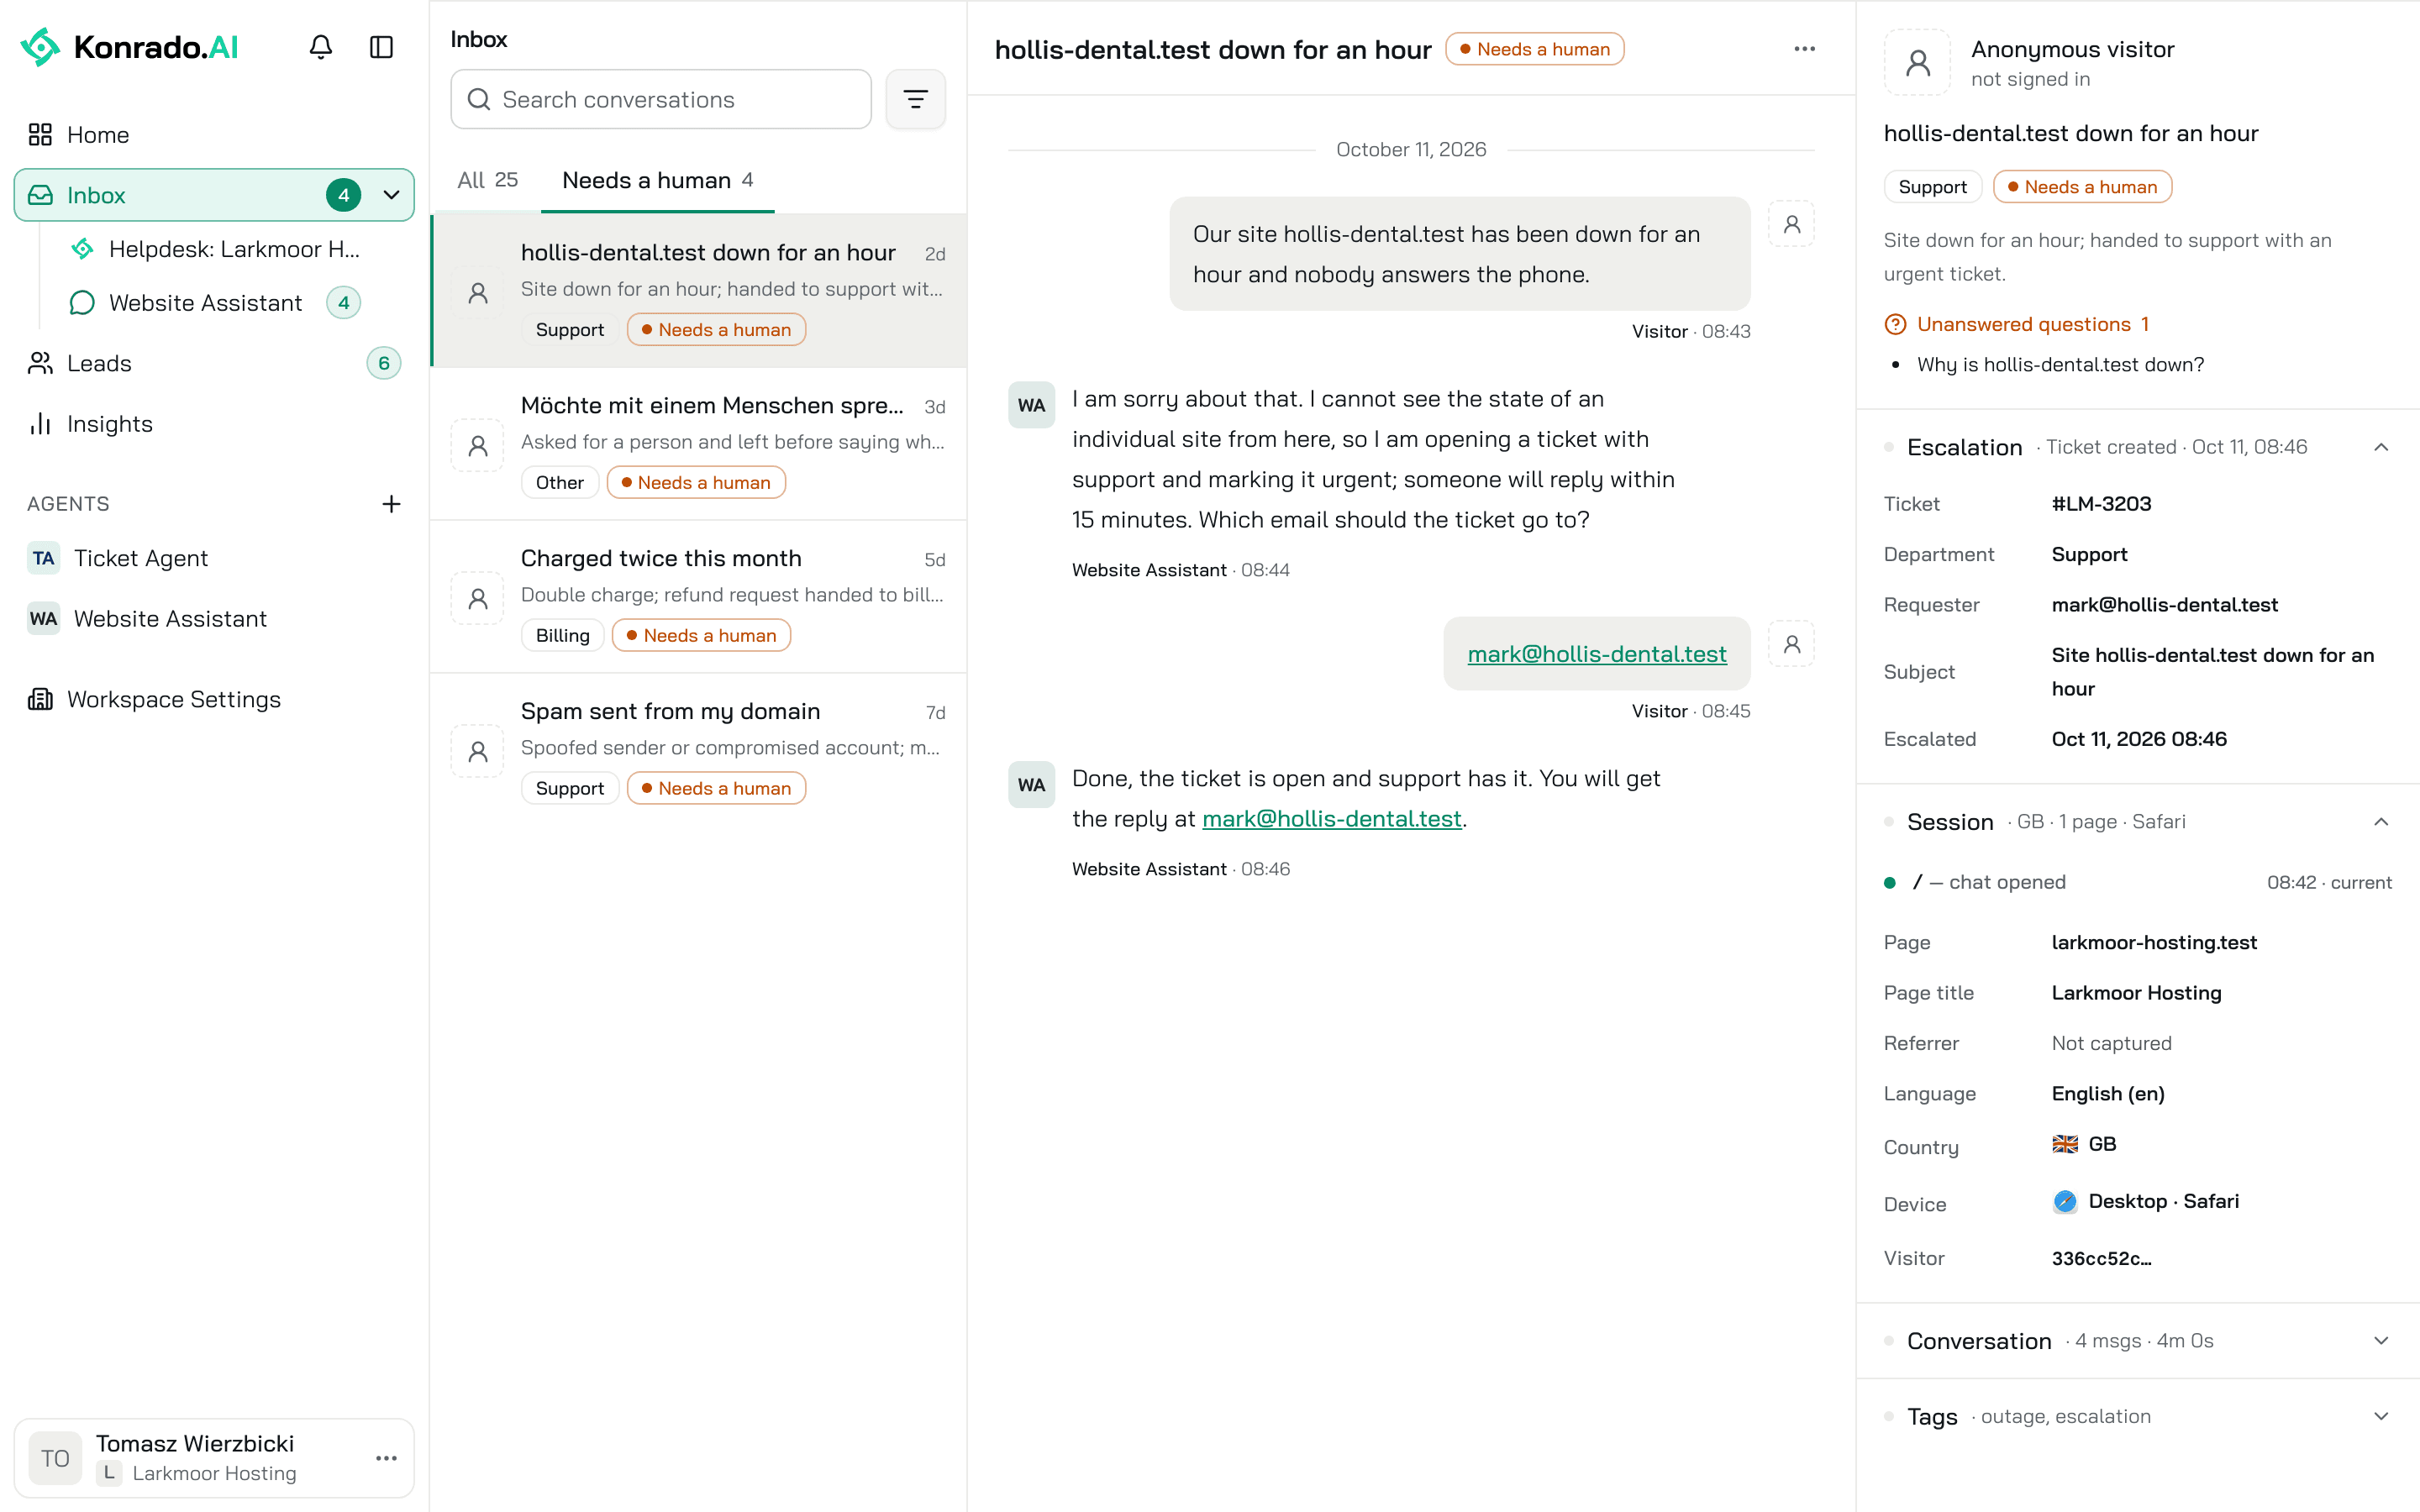Click Larkmoor Hosting workspace label
The height and width of the screenshot is (1512, 2420).
pos(214,1473)
